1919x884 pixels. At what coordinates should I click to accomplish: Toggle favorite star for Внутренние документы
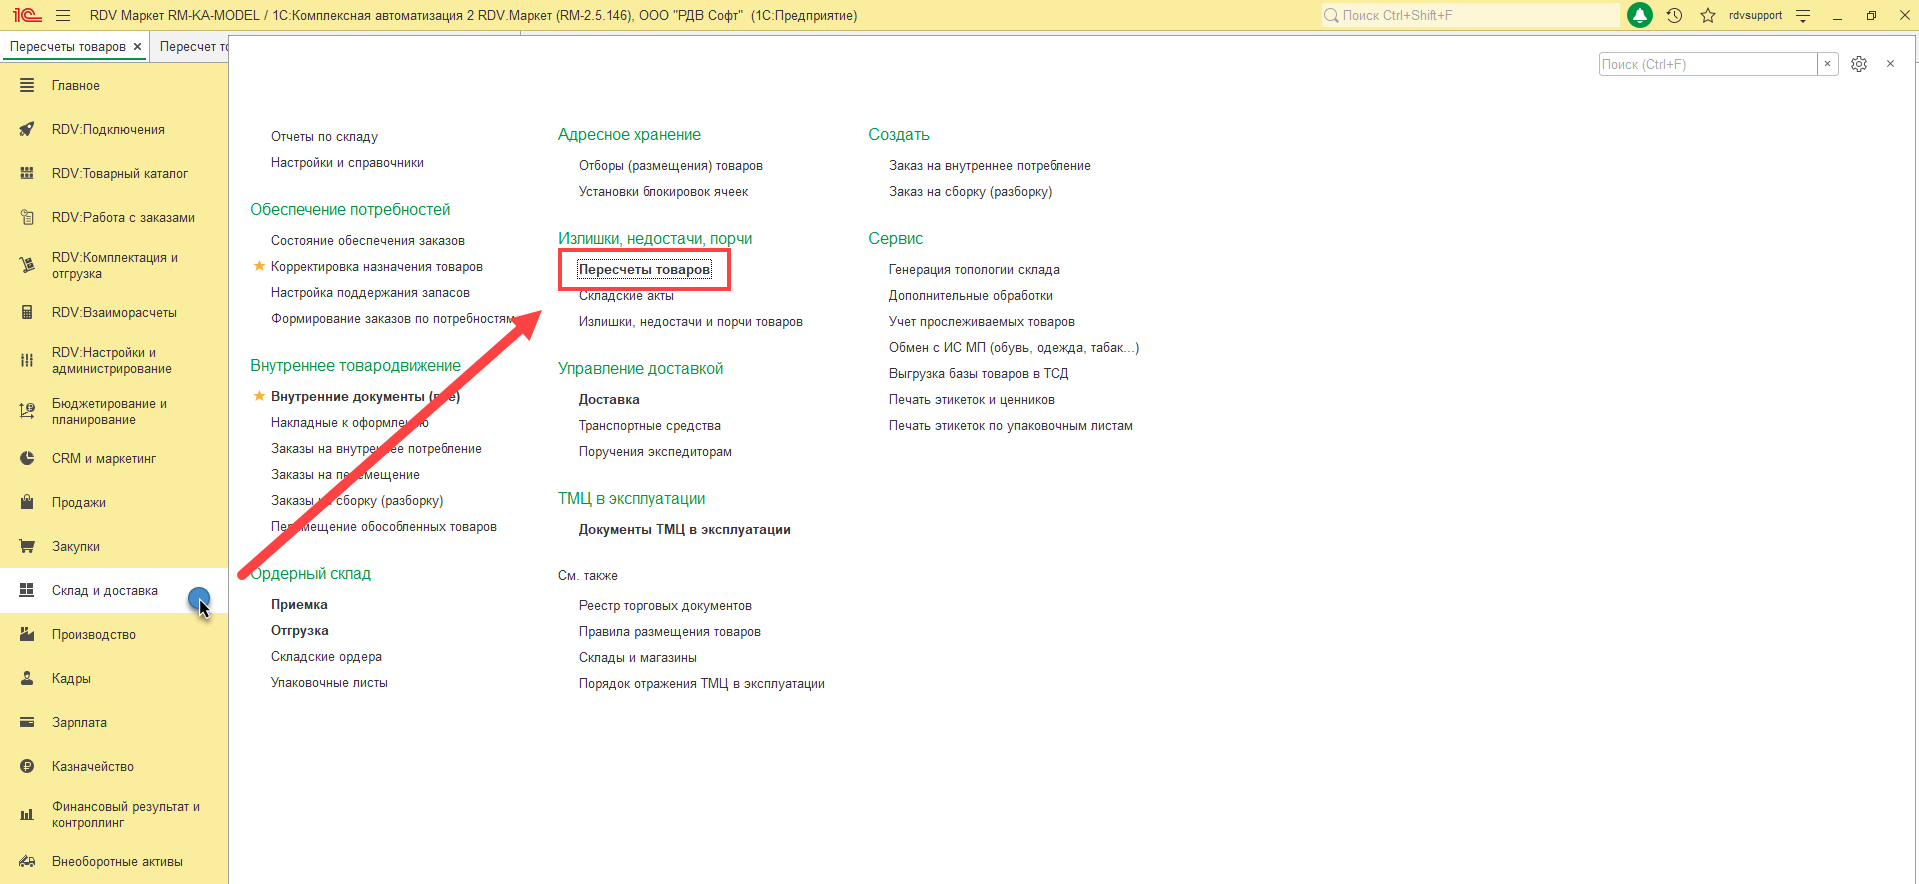[x=259, y=396]
